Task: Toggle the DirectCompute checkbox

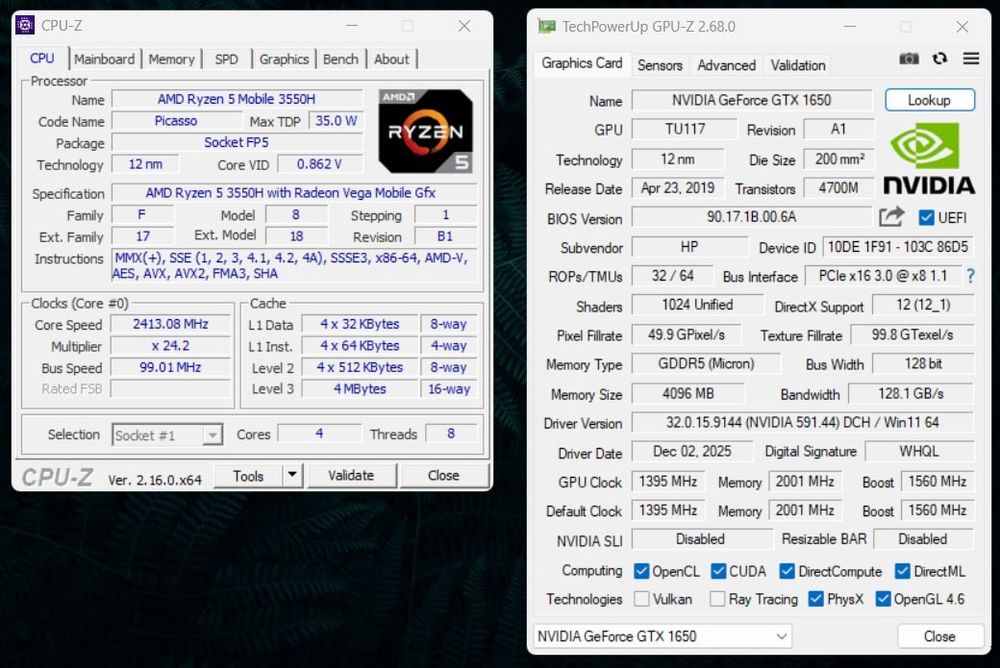Action: click(787, 571)
